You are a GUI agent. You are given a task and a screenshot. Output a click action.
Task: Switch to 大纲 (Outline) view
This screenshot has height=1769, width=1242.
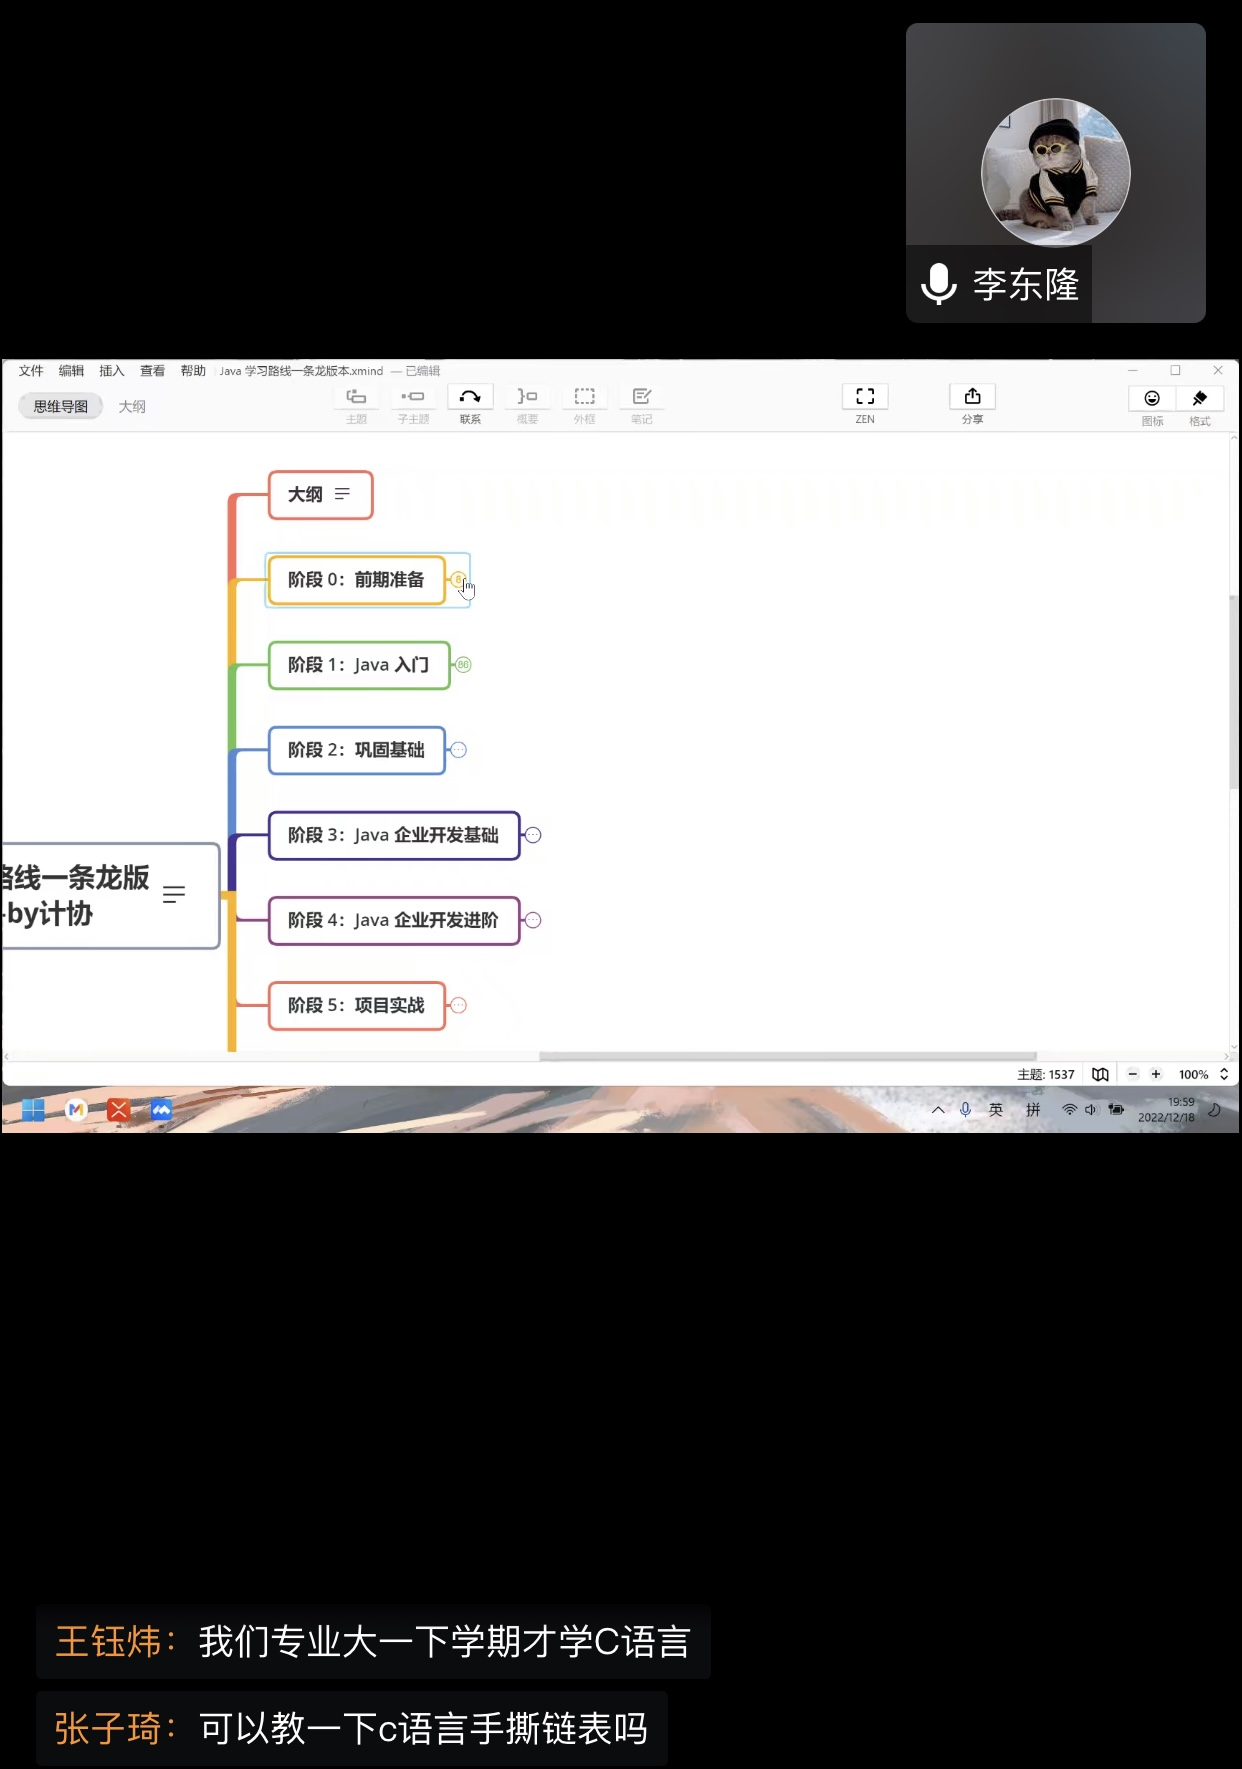132,407
